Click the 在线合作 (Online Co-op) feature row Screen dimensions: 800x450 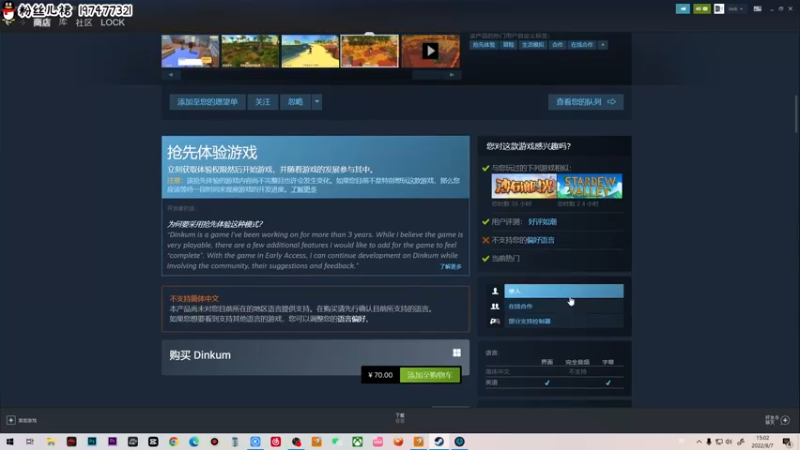point(563,306)
